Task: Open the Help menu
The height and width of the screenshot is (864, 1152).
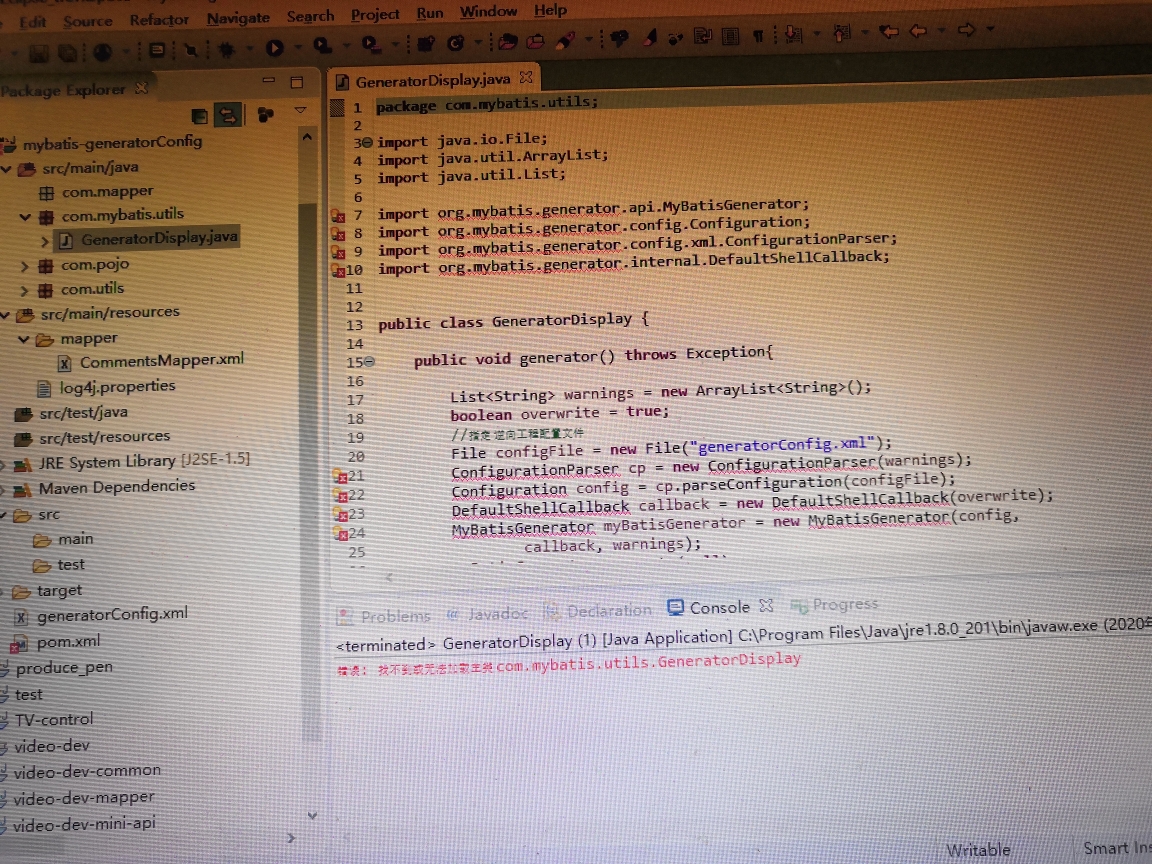Action: click(550, 10)
